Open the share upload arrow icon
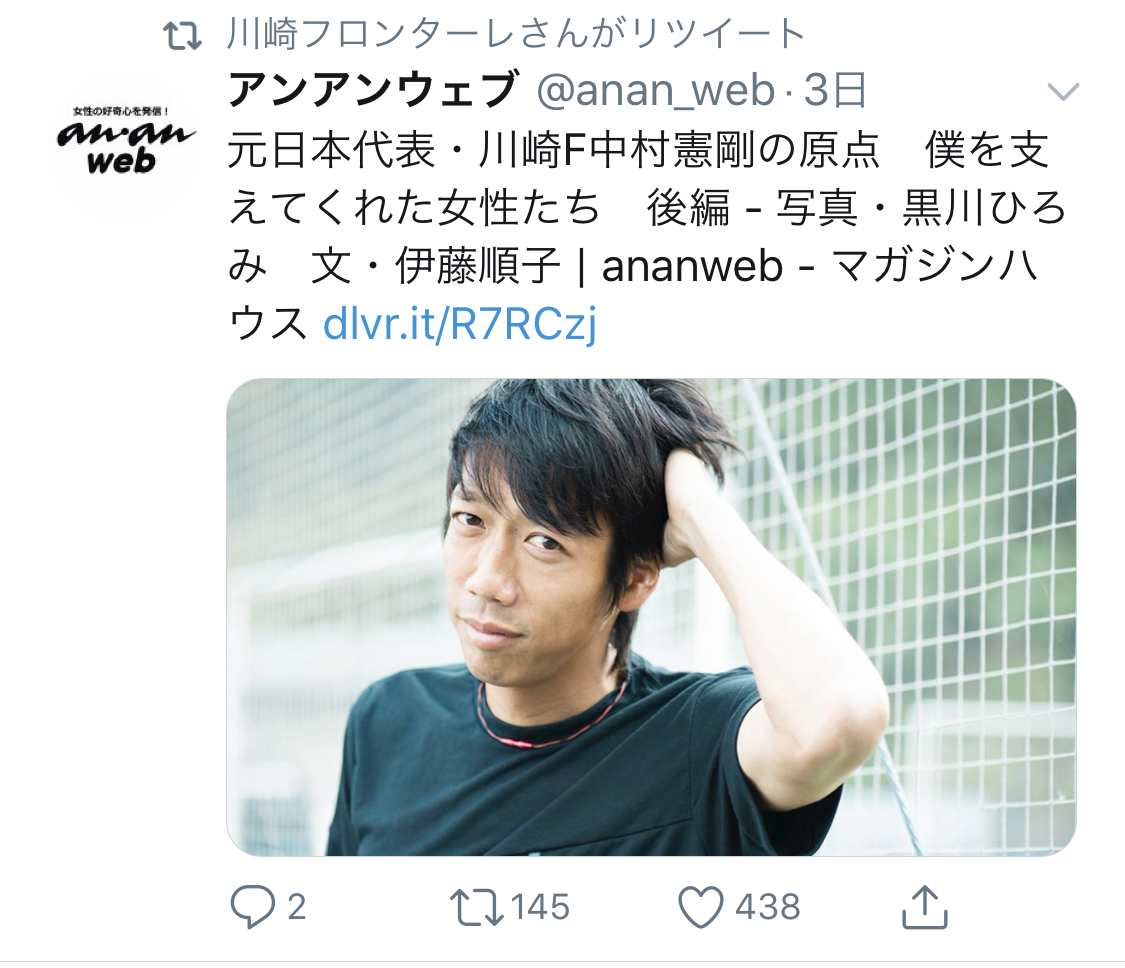 [925, 907]
